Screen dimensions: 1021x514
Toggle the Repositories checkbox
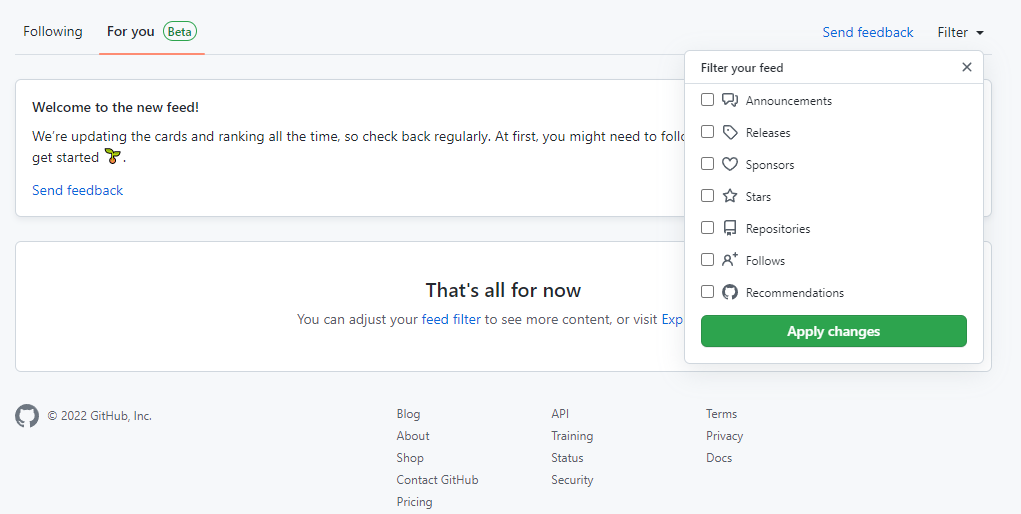coord(708,228)
